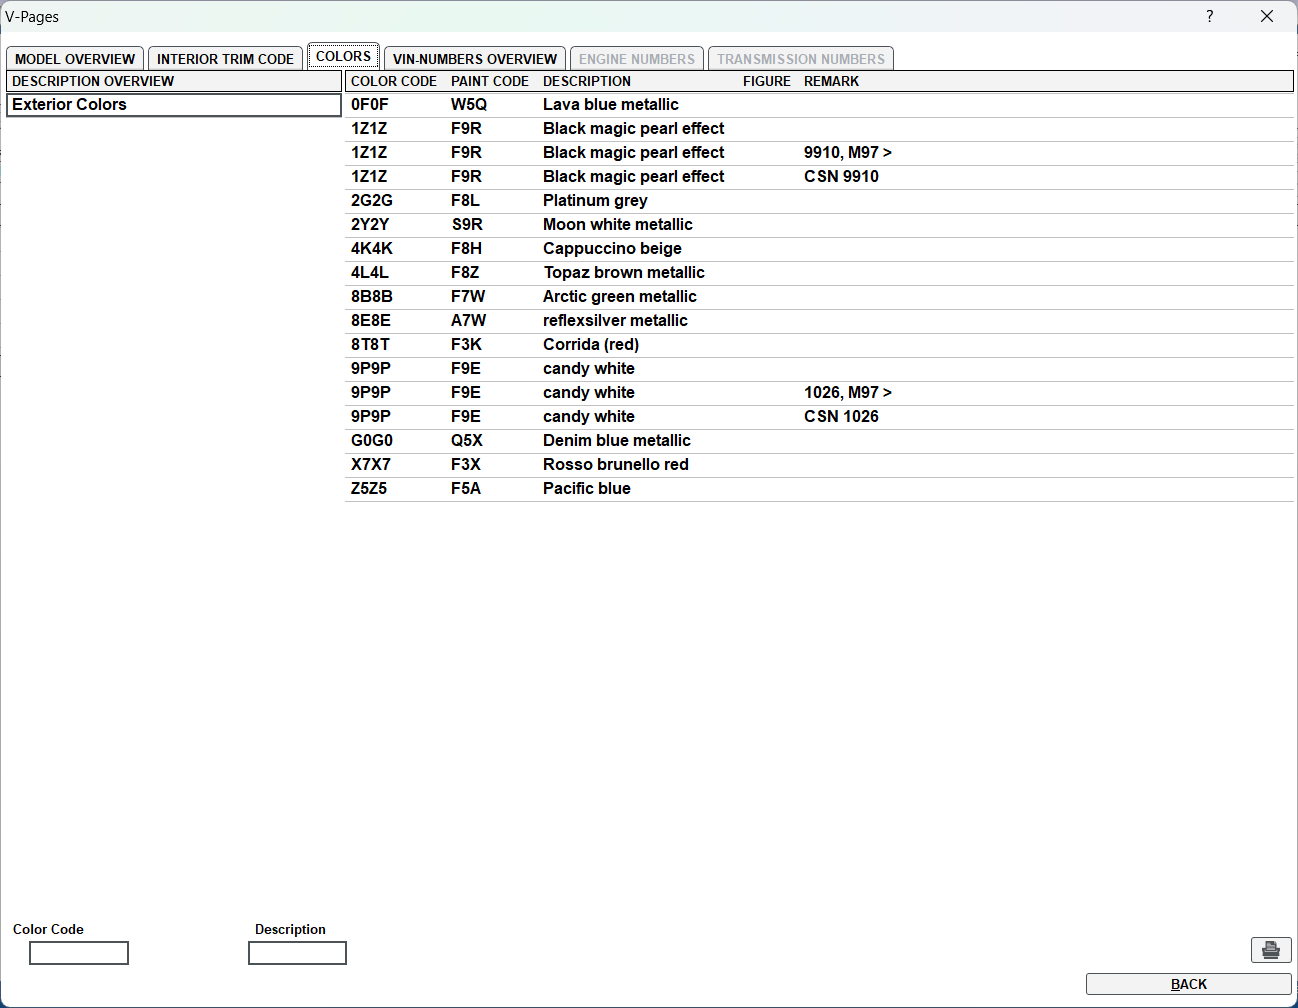The image size is (1298, 1008).
Task: Switch to the Model Overview tab
Action: click(x=75, y=59)
